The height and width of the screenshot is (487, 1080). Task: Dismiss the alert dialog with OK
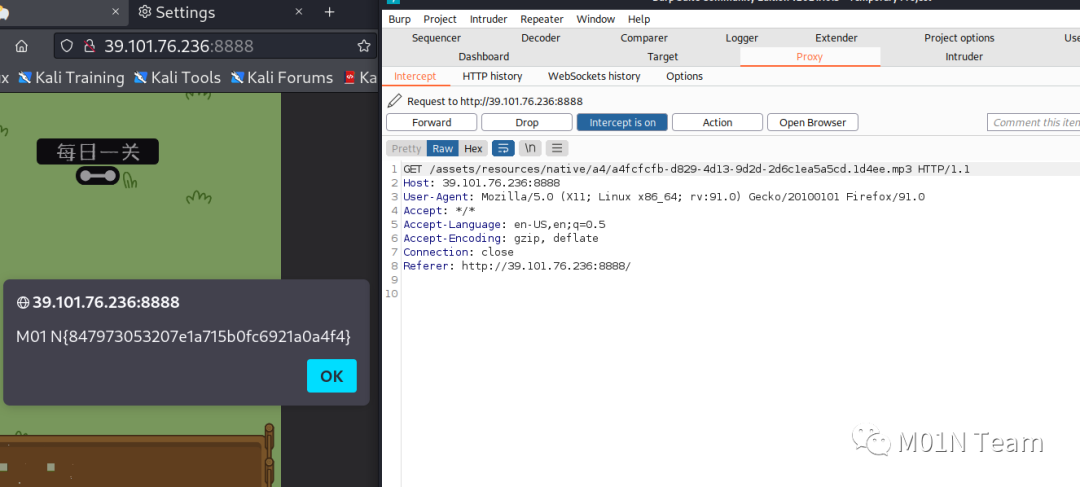coord(331,375)
